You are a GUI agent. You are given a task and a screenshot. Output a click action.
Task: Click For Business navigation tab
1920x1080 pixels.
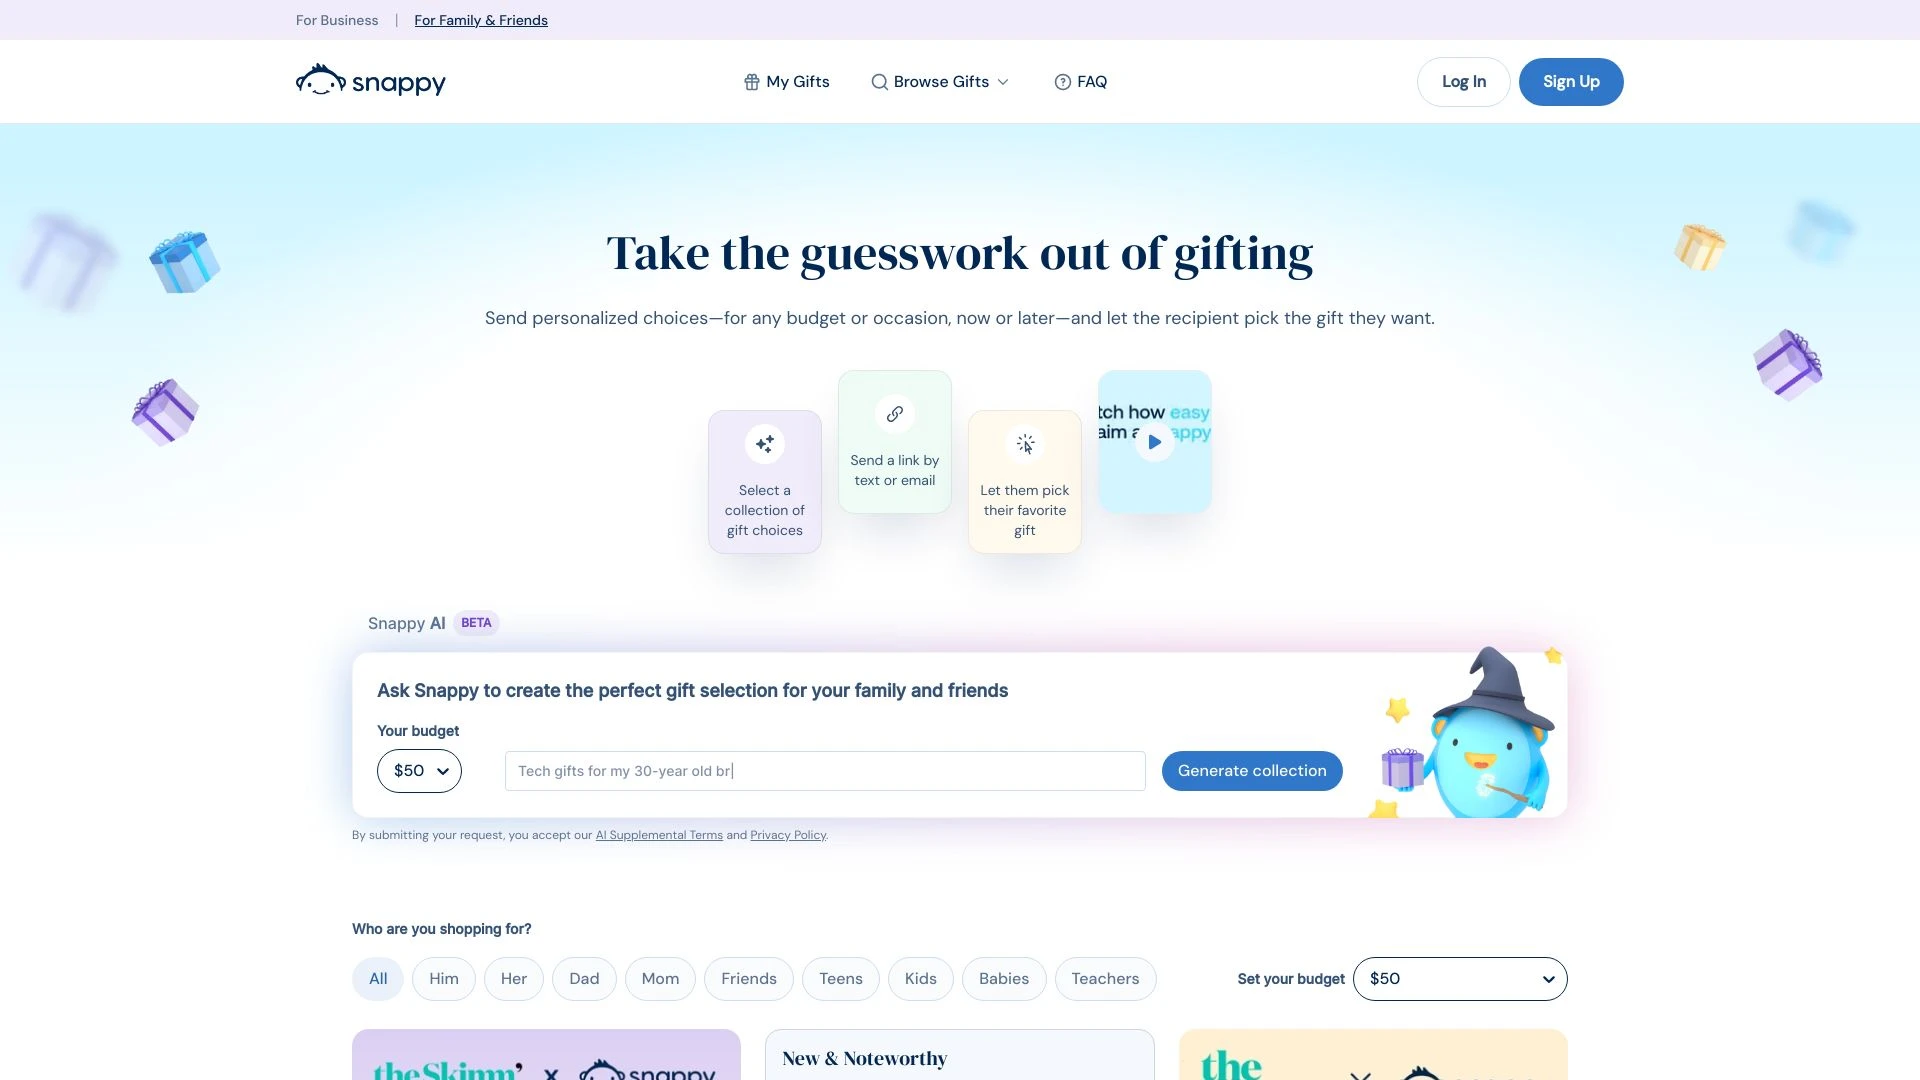[x=338, y=20]
